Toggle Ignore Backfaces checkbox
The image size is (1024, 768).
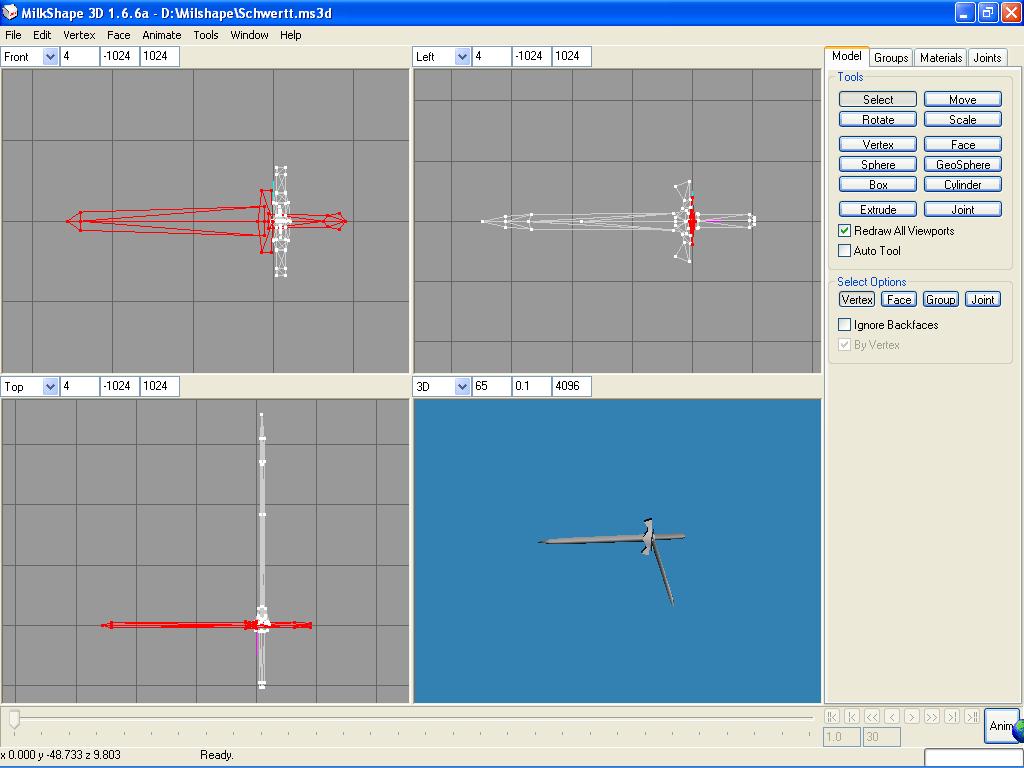tap(845, 325)
